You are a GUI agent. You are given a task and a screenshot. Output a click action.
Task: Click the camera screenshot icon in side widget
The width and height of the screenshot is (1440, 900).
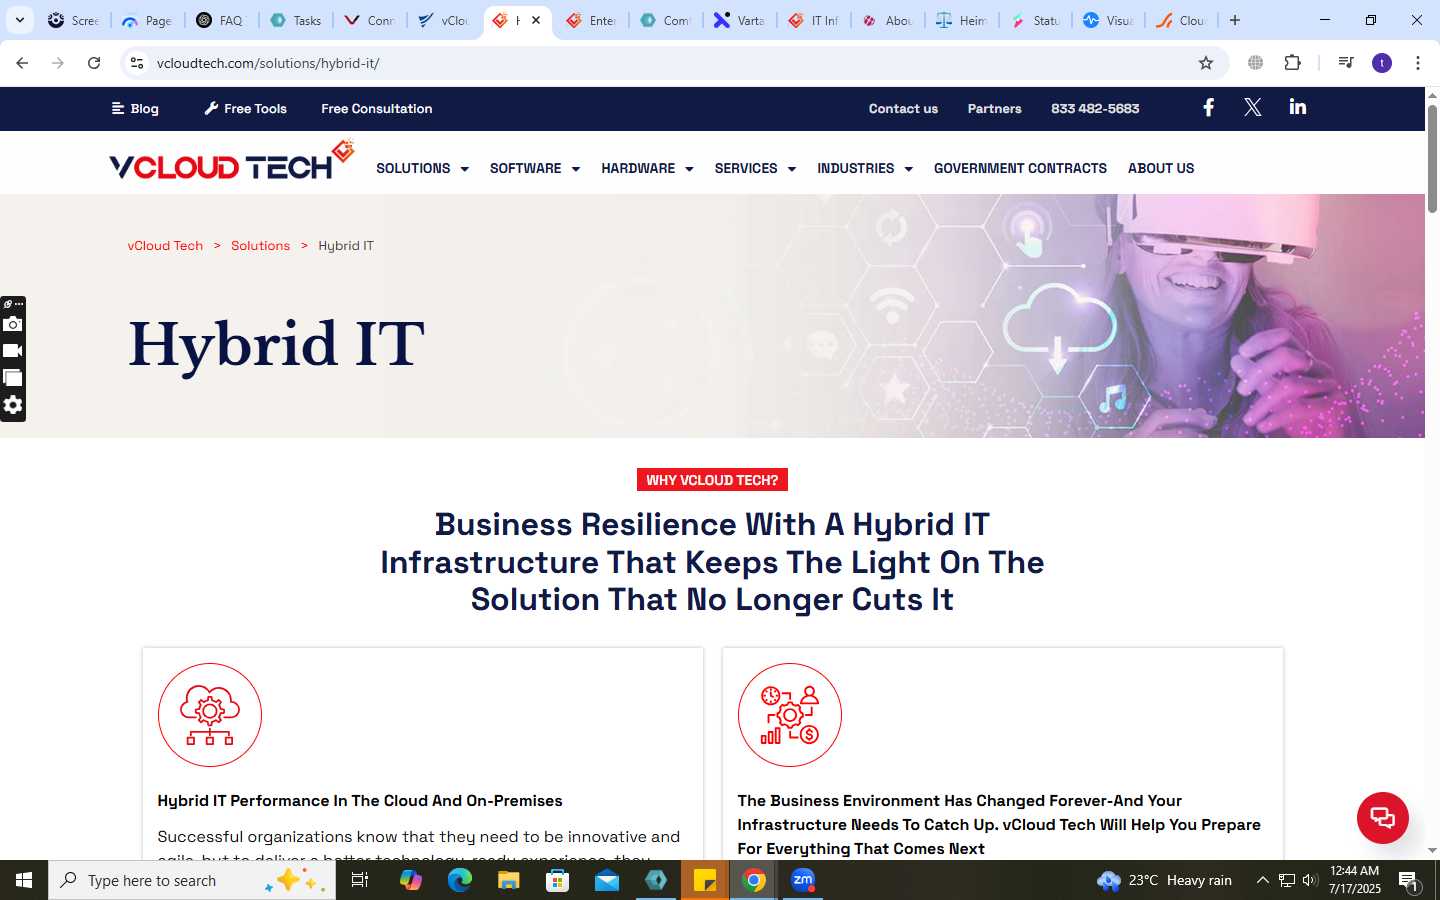pos(13,324)
